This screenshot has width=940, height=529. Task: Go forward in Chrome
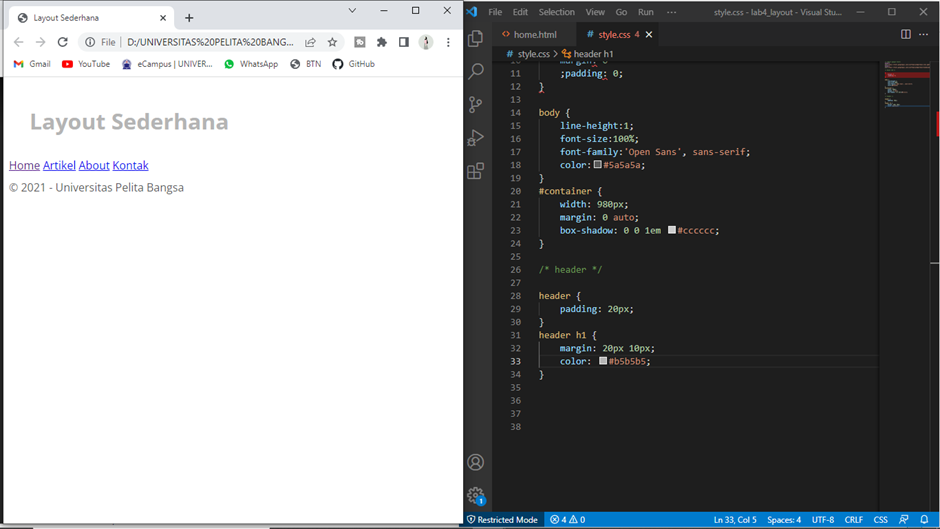click(x=40, y=42)
